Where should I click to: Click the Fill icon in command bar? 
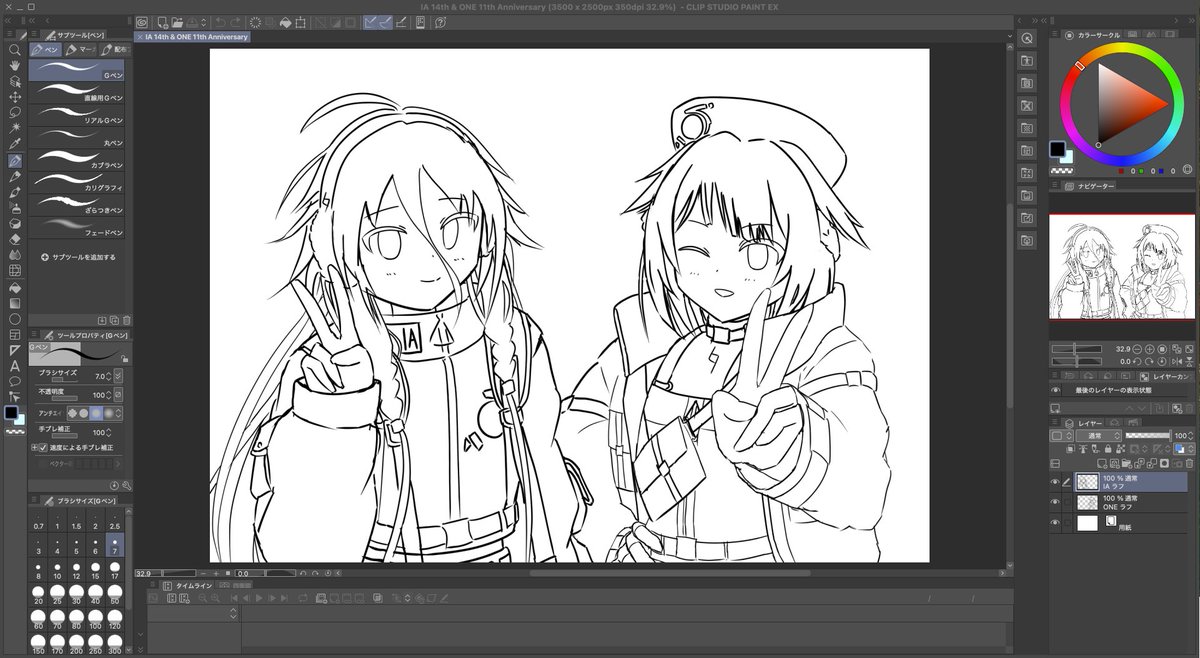285,22
